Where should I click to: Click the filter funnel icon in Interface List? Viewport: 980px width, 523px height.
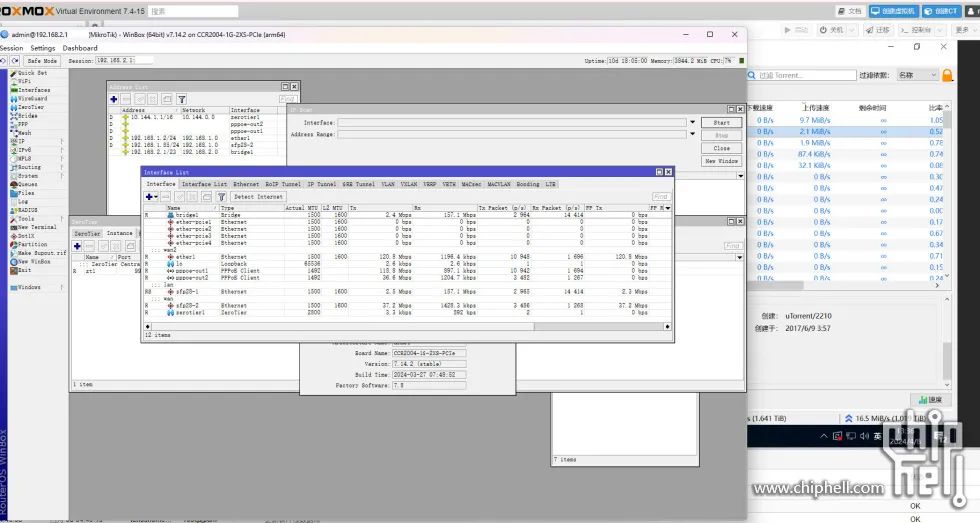pyautogui.click(x=221, y=197)
